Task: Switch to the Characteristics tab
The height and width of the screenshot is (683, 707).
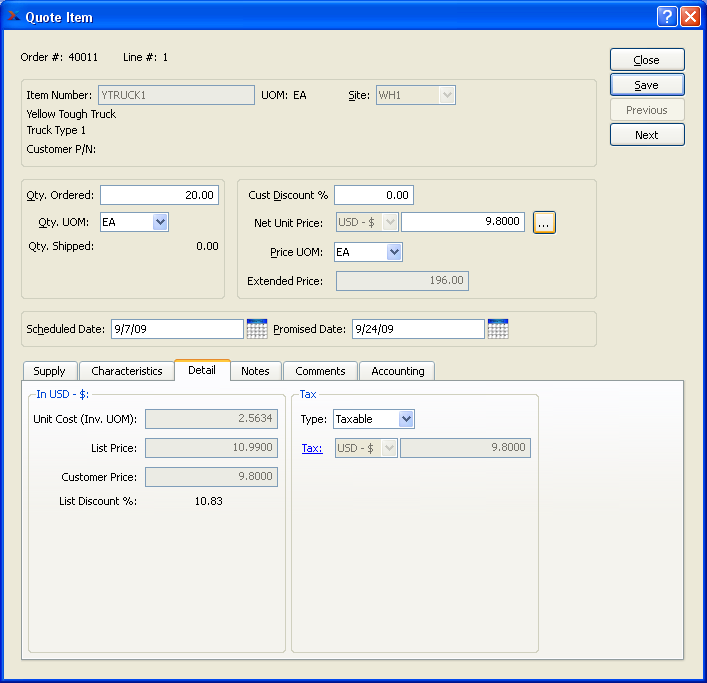Action: (126, 371)
